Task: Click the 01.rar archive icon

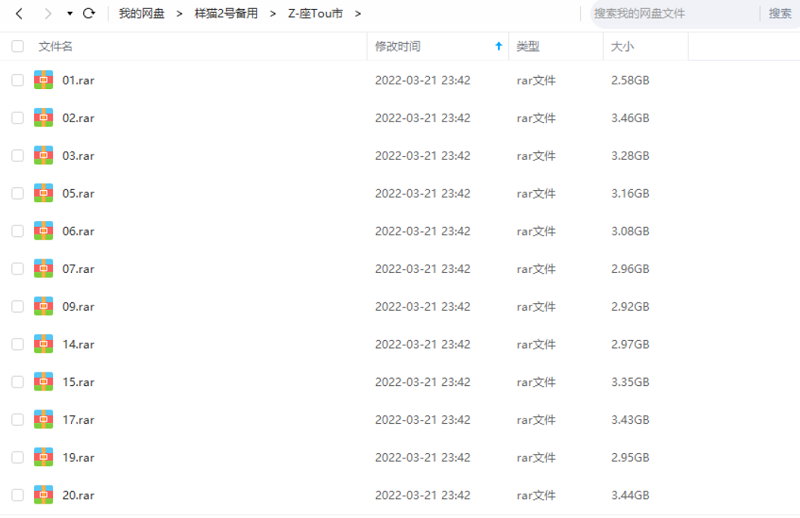Action: click(x=43, y=80)
